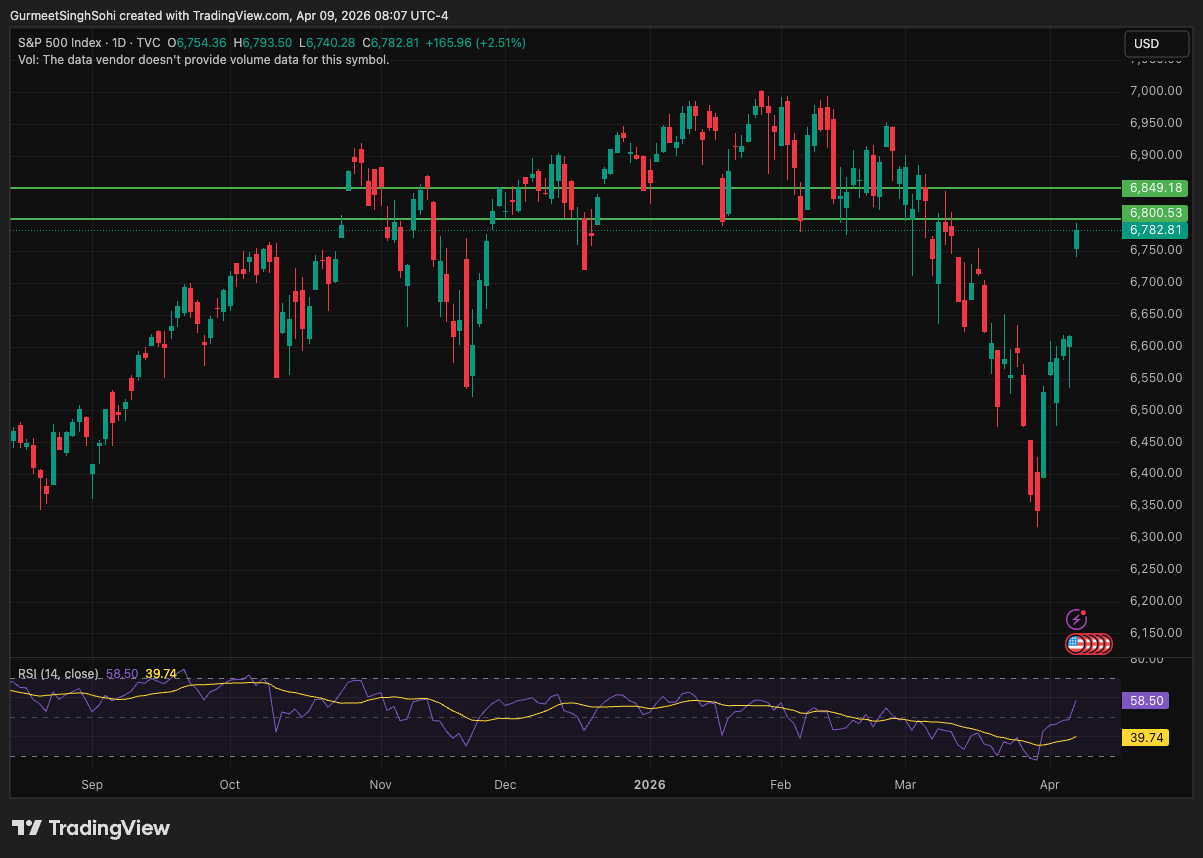Viewport: 1203px width, 858px height.
Task: Click the 6,600.00 price scale label
Action: point(1155,346)
